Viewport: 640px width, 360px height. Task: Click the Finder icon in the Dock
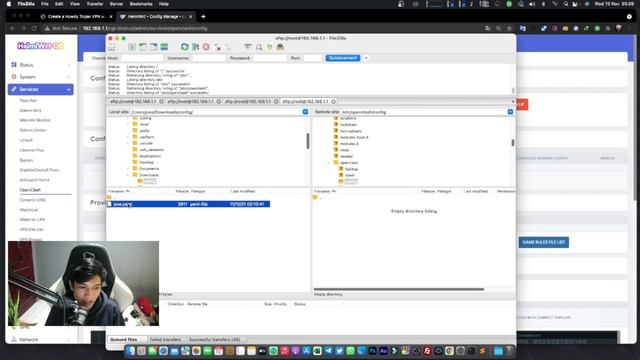click(130, 351)
